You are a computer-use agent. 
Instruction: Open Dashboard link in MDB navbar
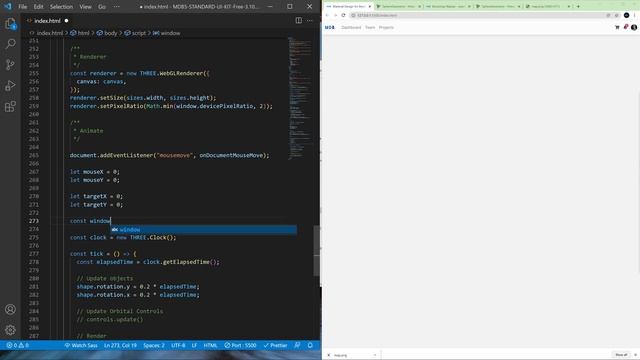point(351,27)
